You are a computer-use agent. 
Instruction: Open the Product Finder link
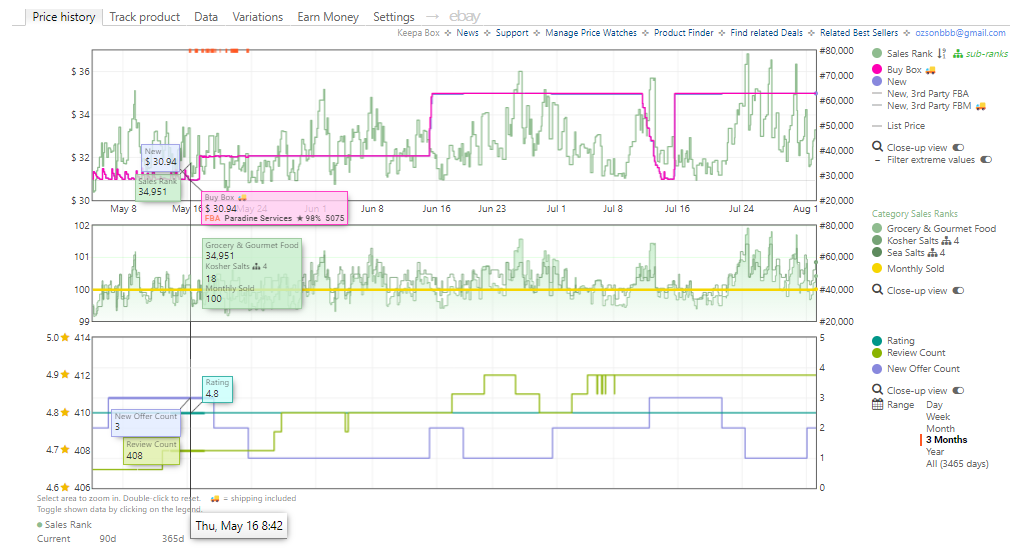[x=683, y=33]
